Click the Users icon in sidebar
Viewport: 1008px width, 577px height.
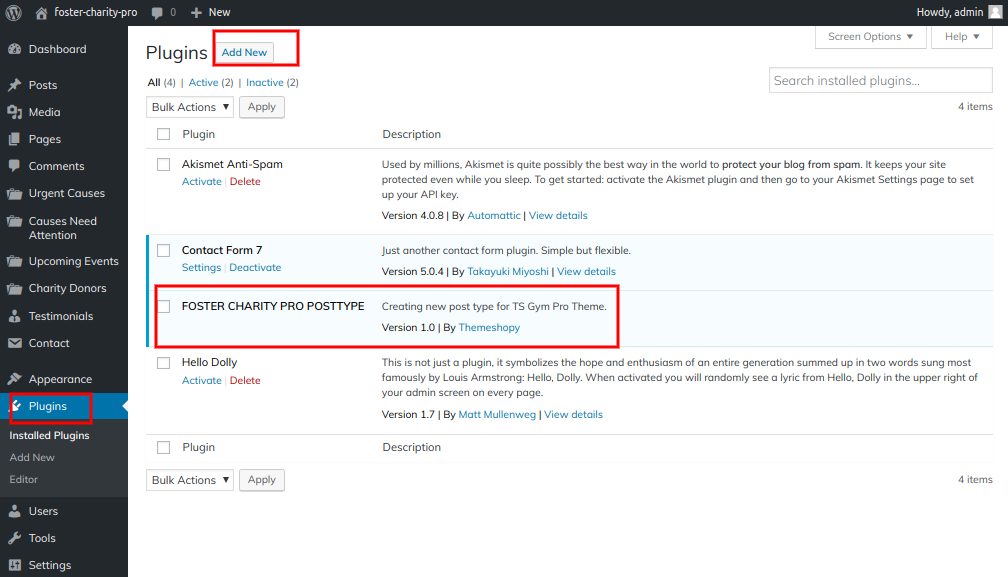14,511
